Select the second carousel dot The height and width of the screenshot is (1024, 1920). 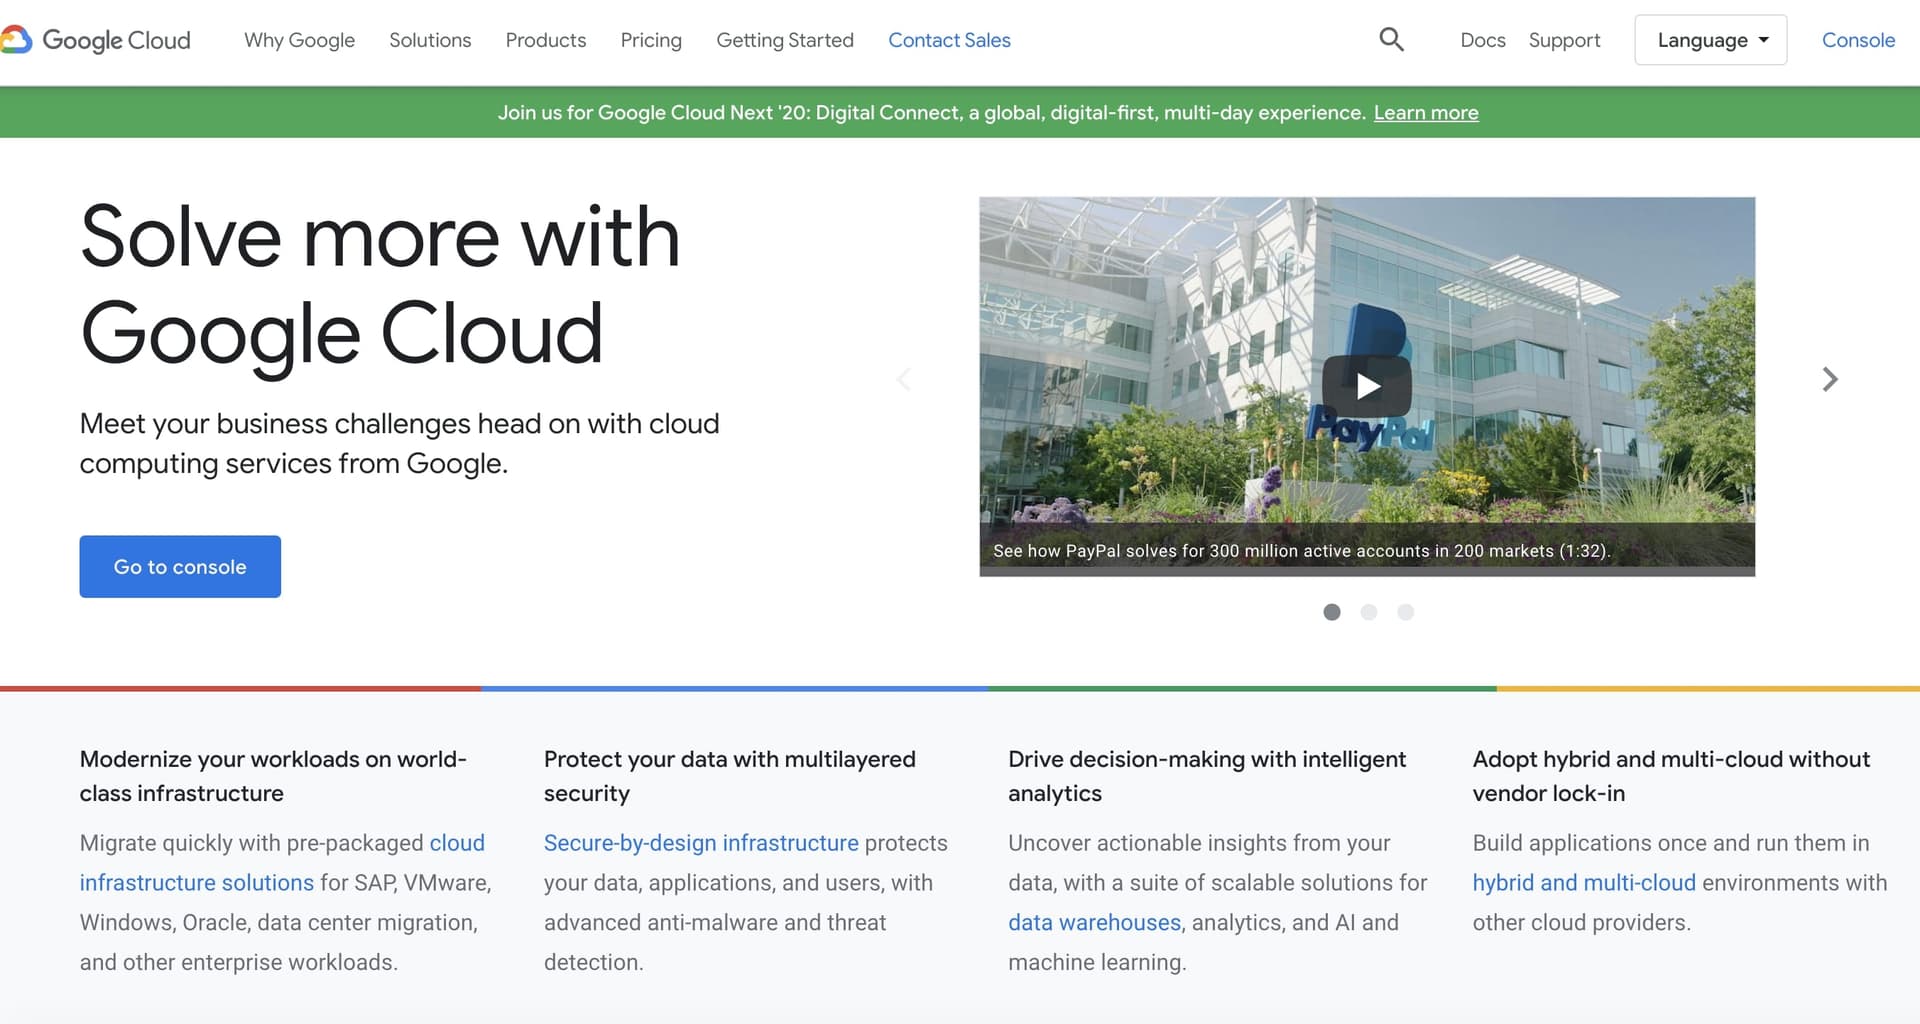(1369, 612)
